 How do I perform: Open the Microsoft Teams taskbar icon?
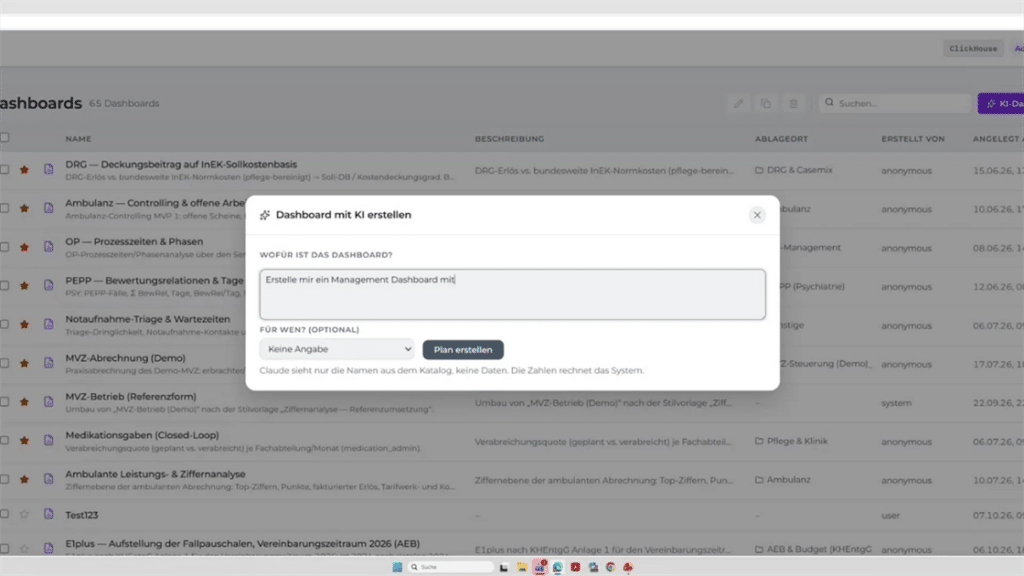(539, 567)
